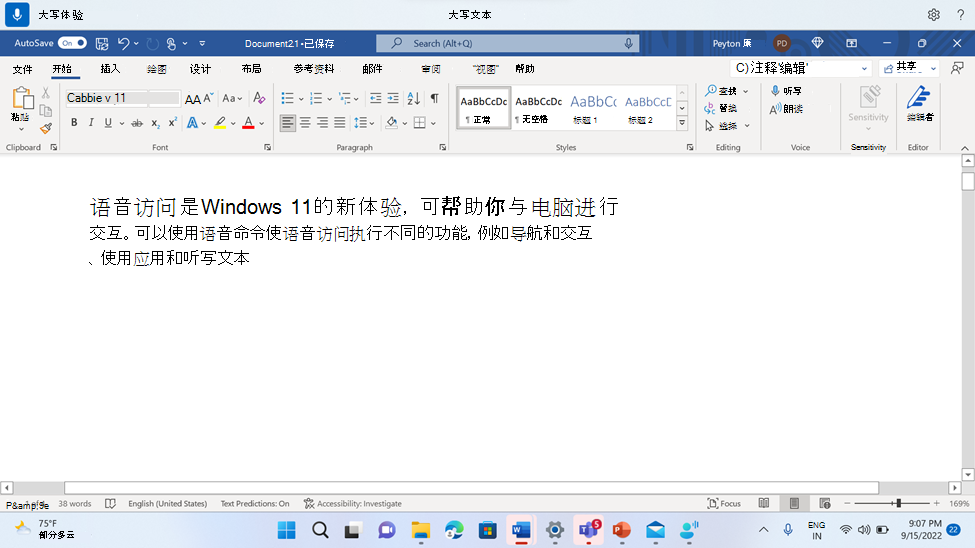
Task: Click the diamond premium icon
Action: (818, 43)
